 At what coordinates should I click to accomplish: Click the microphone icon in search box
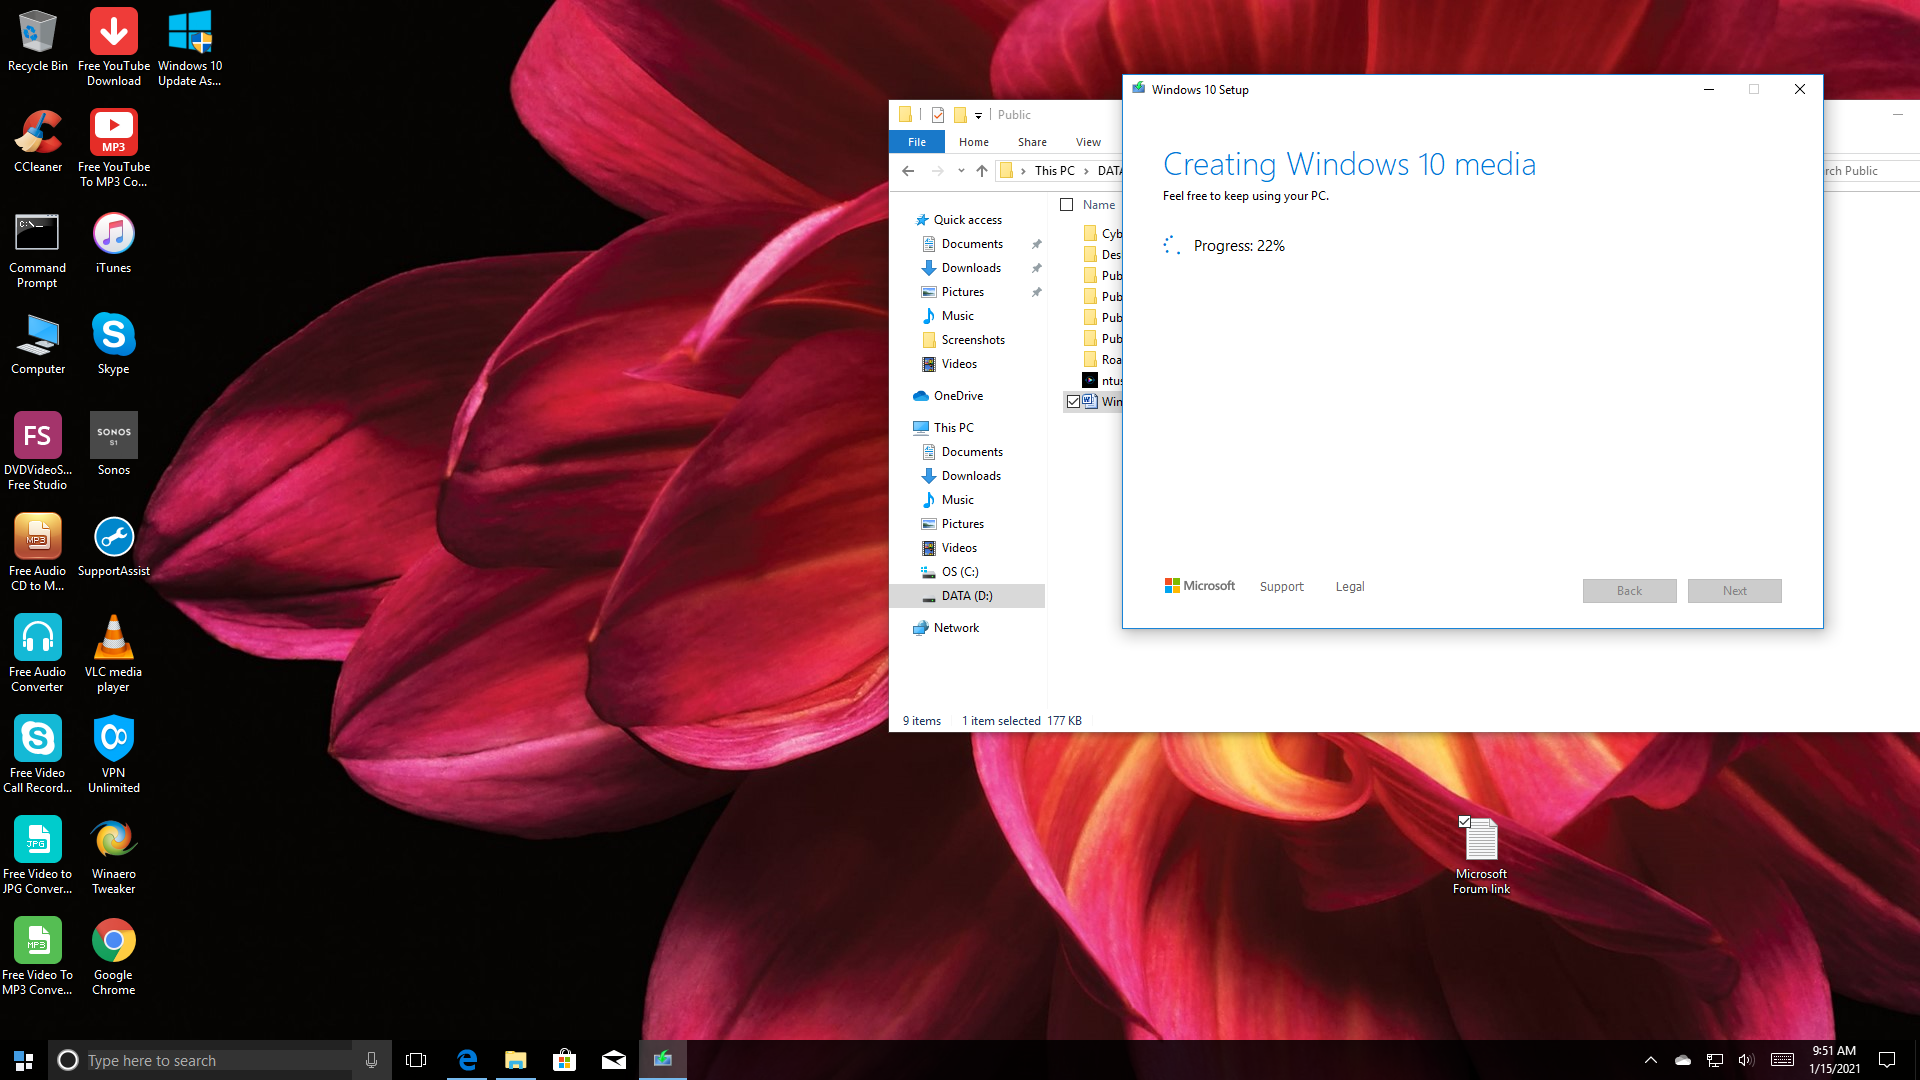[371, 1060]
